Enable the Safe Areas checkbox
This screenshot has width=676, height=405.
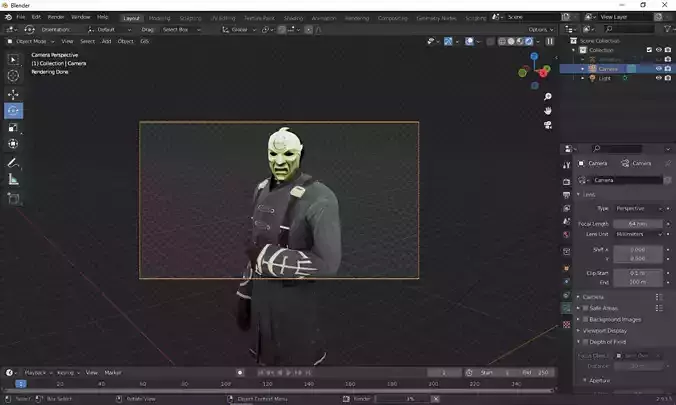click(585, 308)
